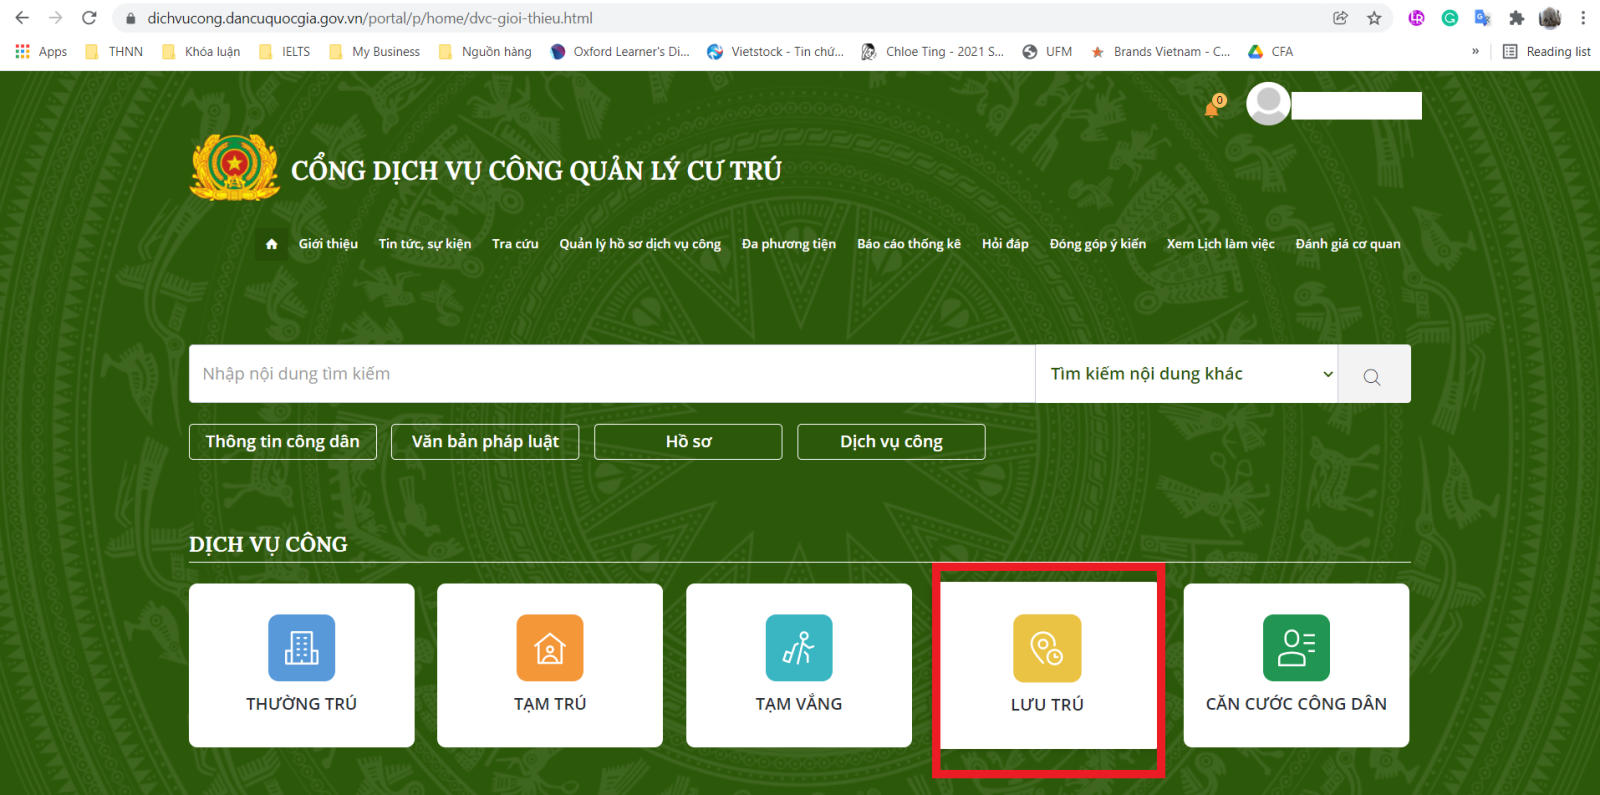1600x795 pixels.
Task: Open the Hỏi đáp menu item
Action: 1005,244
